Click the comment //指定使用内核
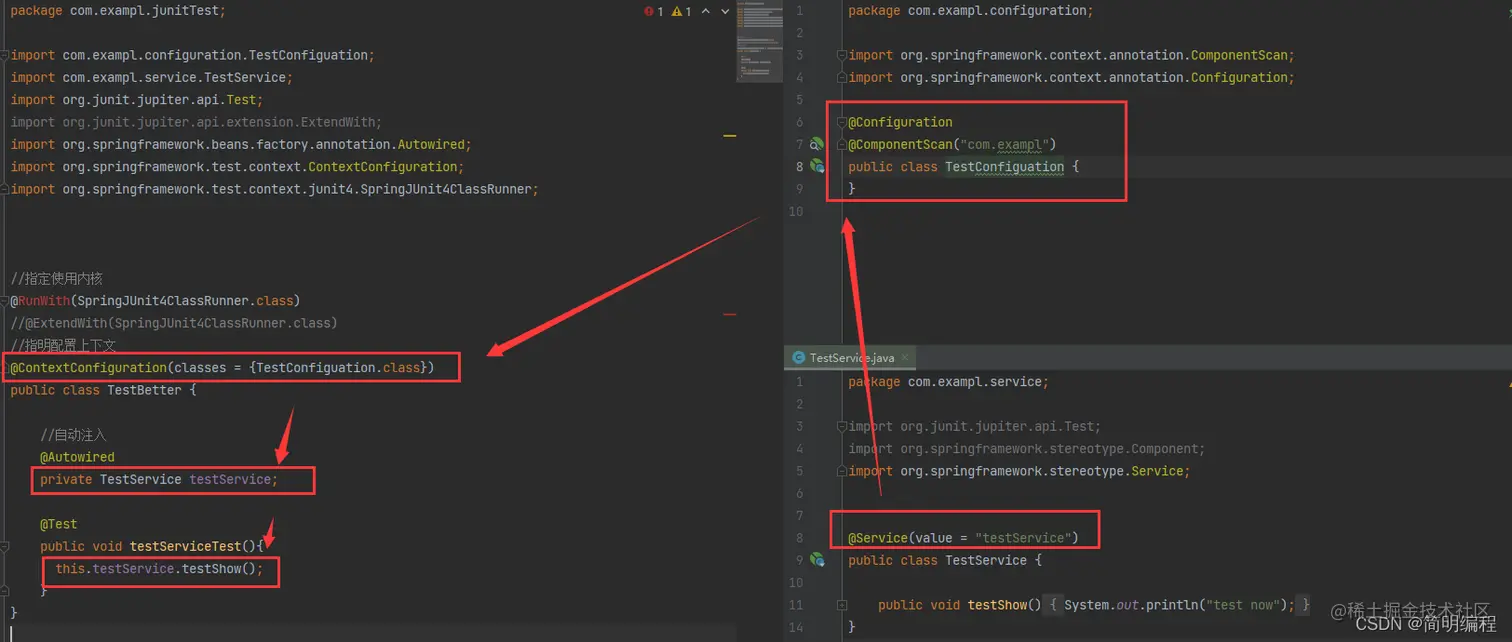The width and height of the screenshot is (1512, 642). click(56, 279)
